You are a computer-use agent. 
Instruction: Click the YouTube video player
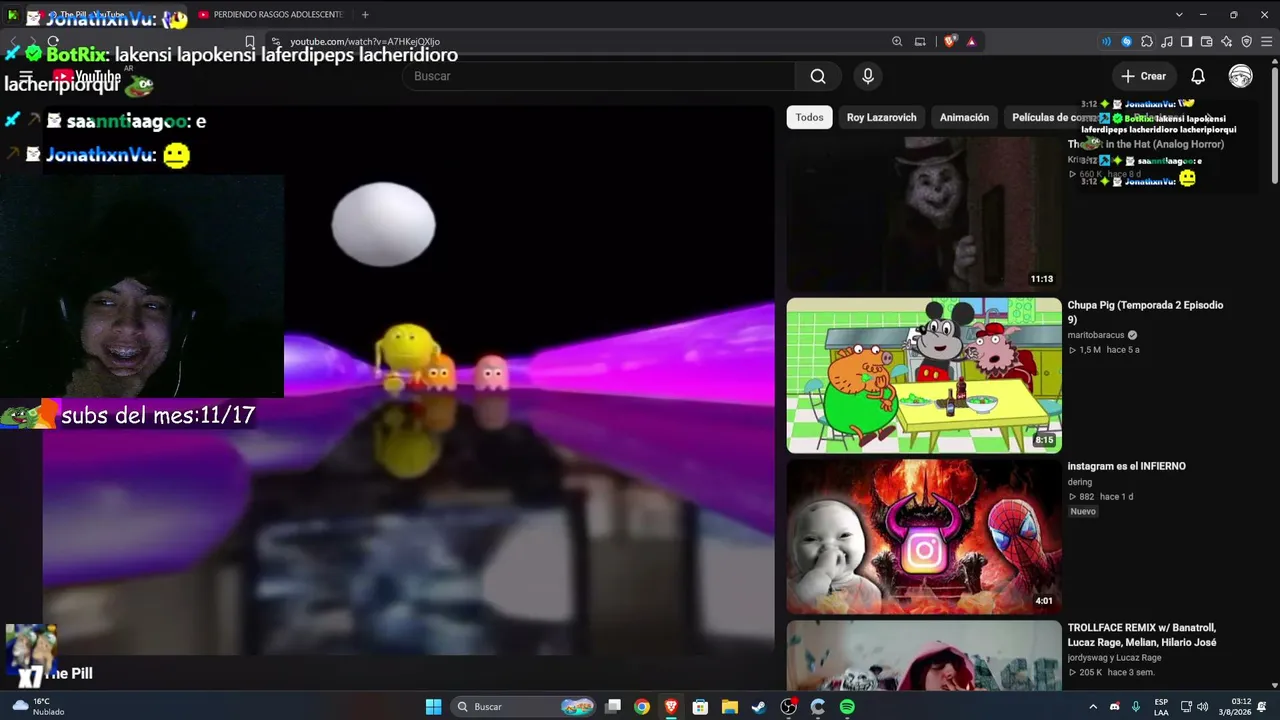pyautogui.click(x=408, y=380)
